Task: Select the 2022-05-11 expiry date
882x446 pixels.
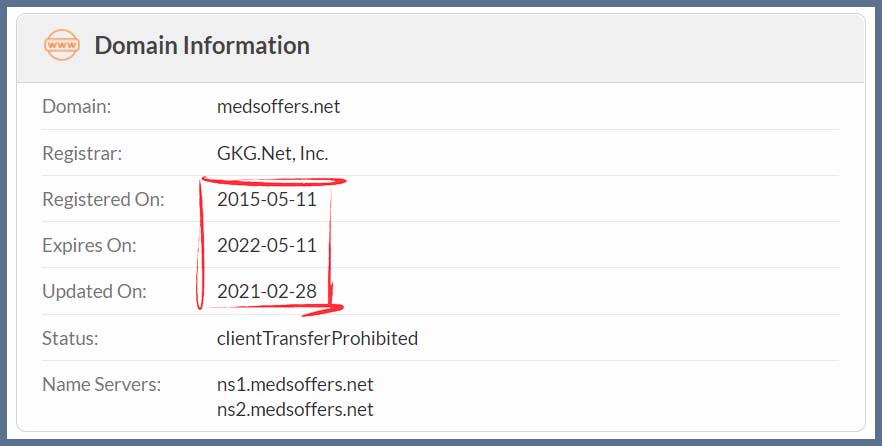Action: [267, 245]
